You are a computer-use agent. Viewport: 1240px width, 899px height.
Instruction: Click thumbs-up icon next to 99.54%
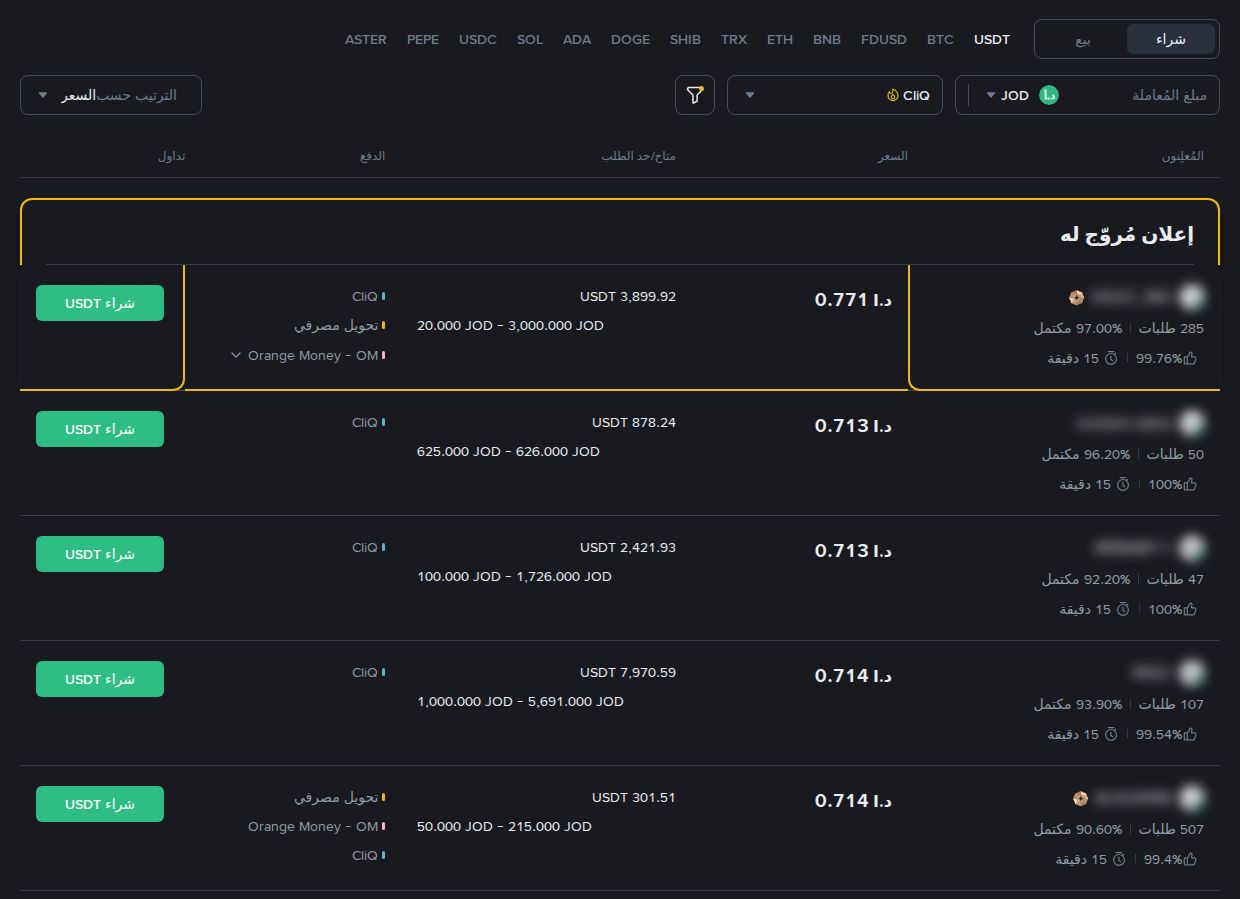click(x=1190, y=734)
